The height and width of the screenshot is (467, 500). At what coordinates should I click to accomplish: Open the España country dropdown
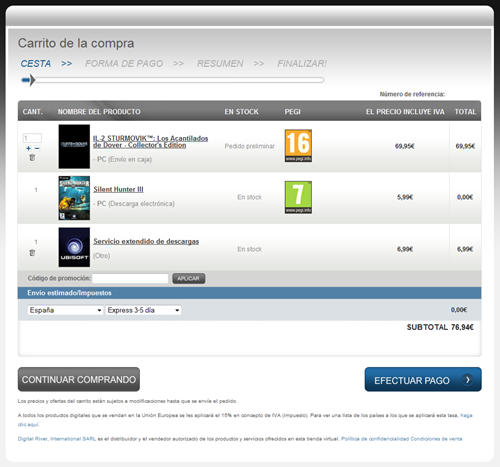coord(65,310)
